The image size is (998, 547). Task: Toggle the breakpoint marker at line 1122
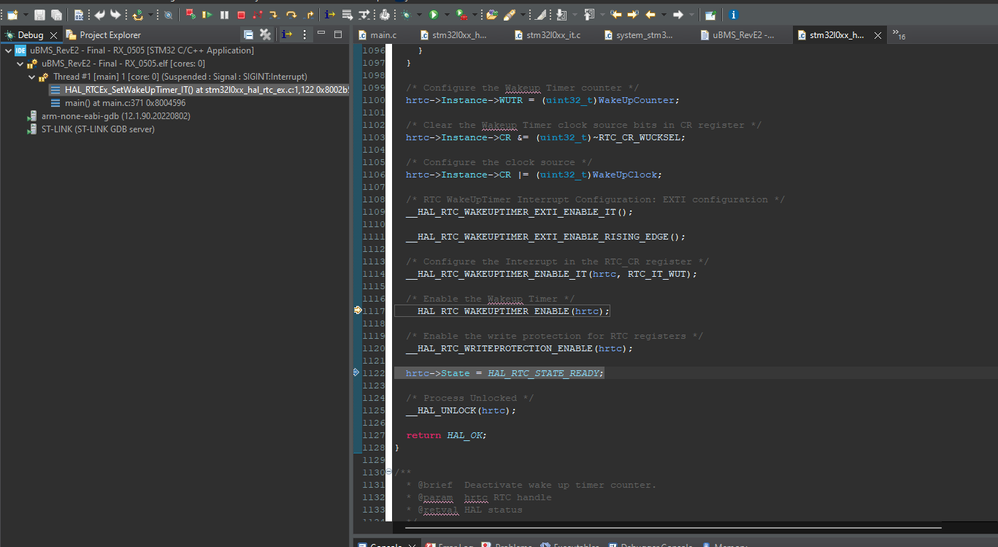pos(357,372)
